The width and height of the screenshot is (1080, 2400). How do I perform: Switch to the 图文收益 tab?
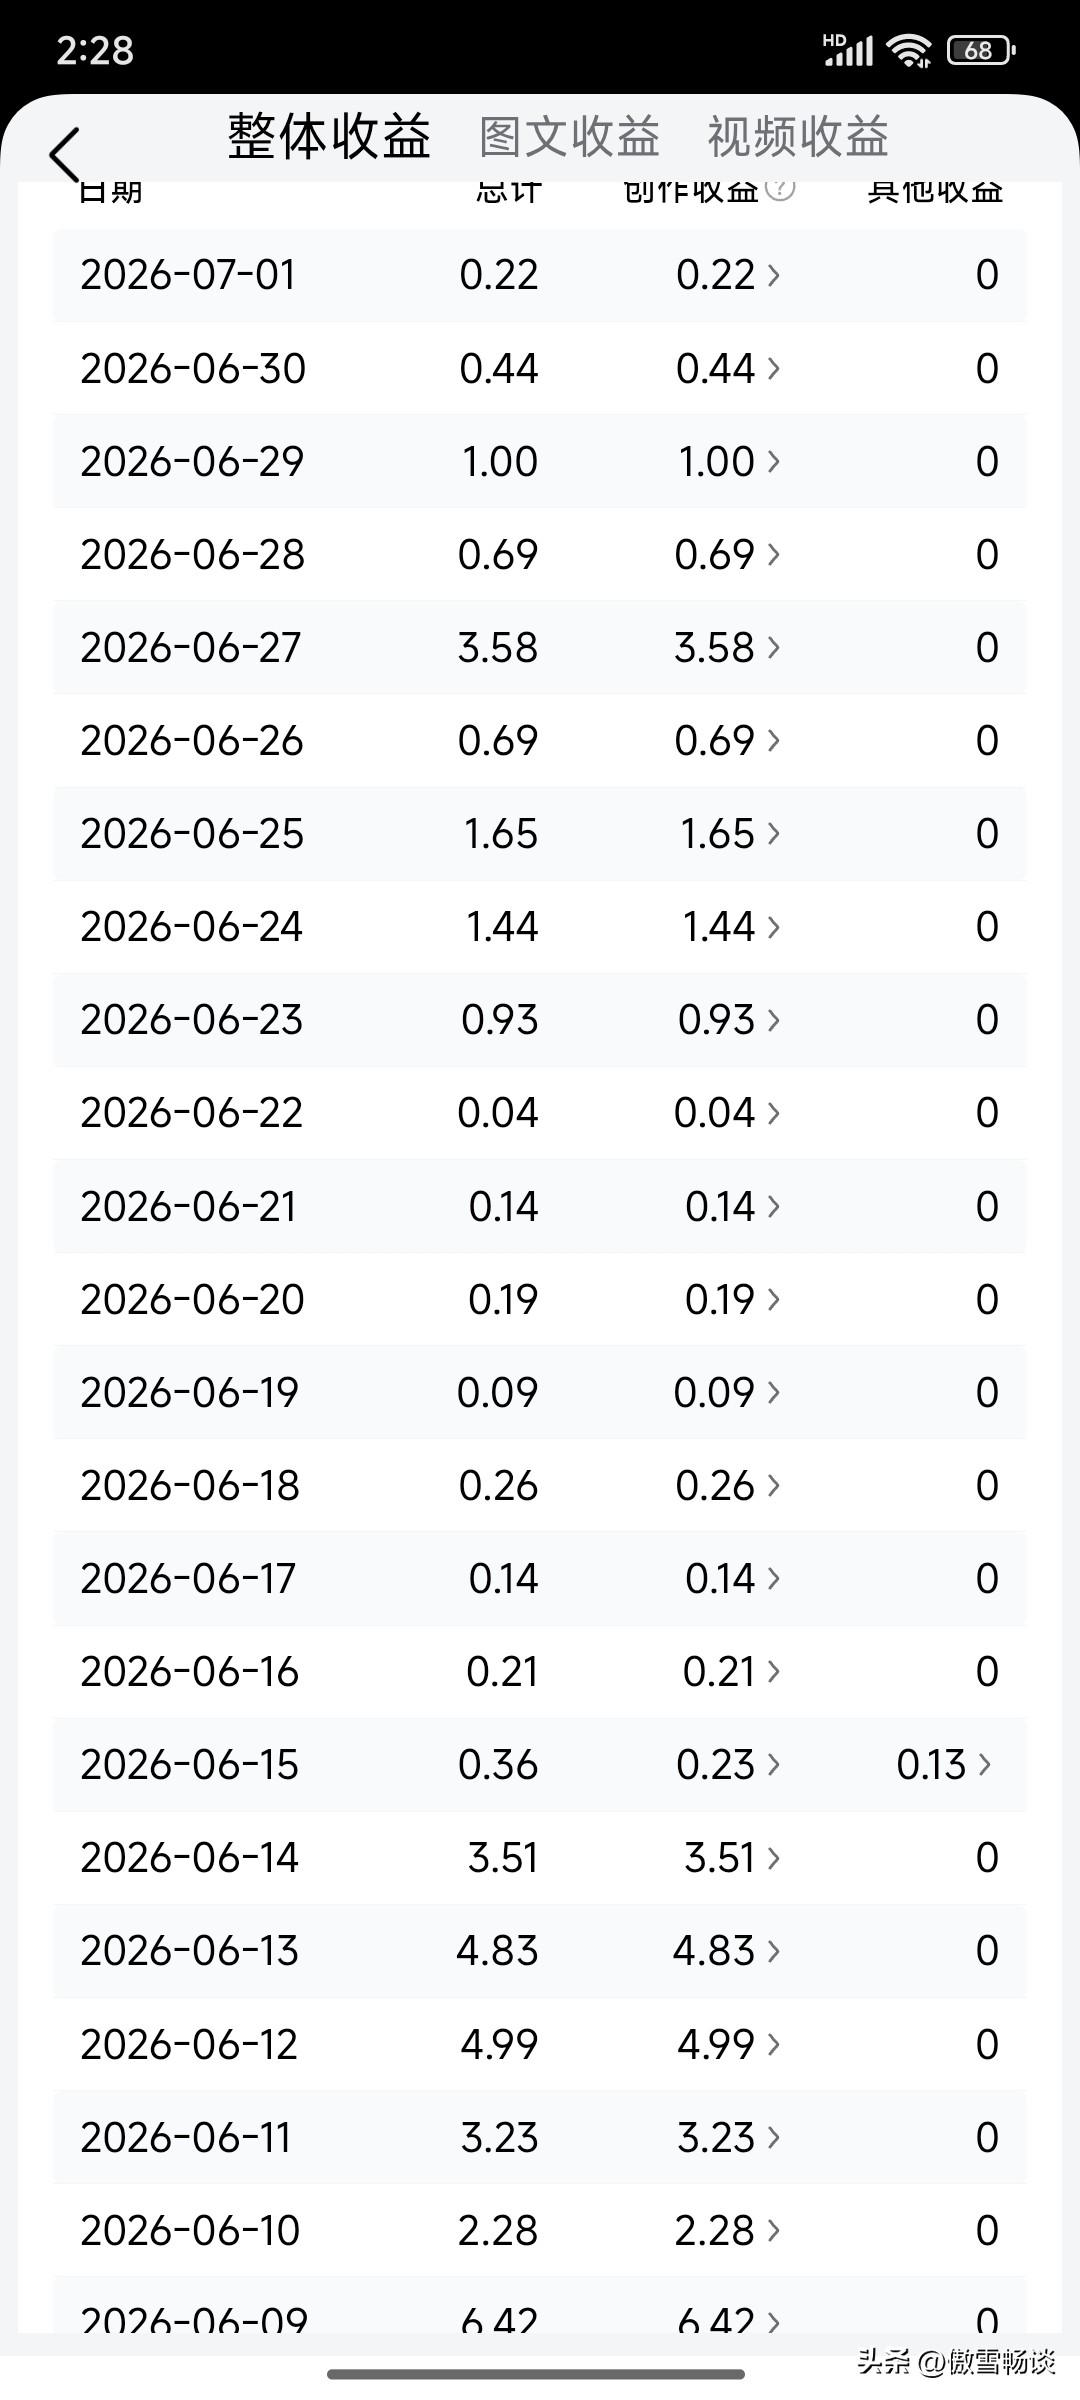569,137
